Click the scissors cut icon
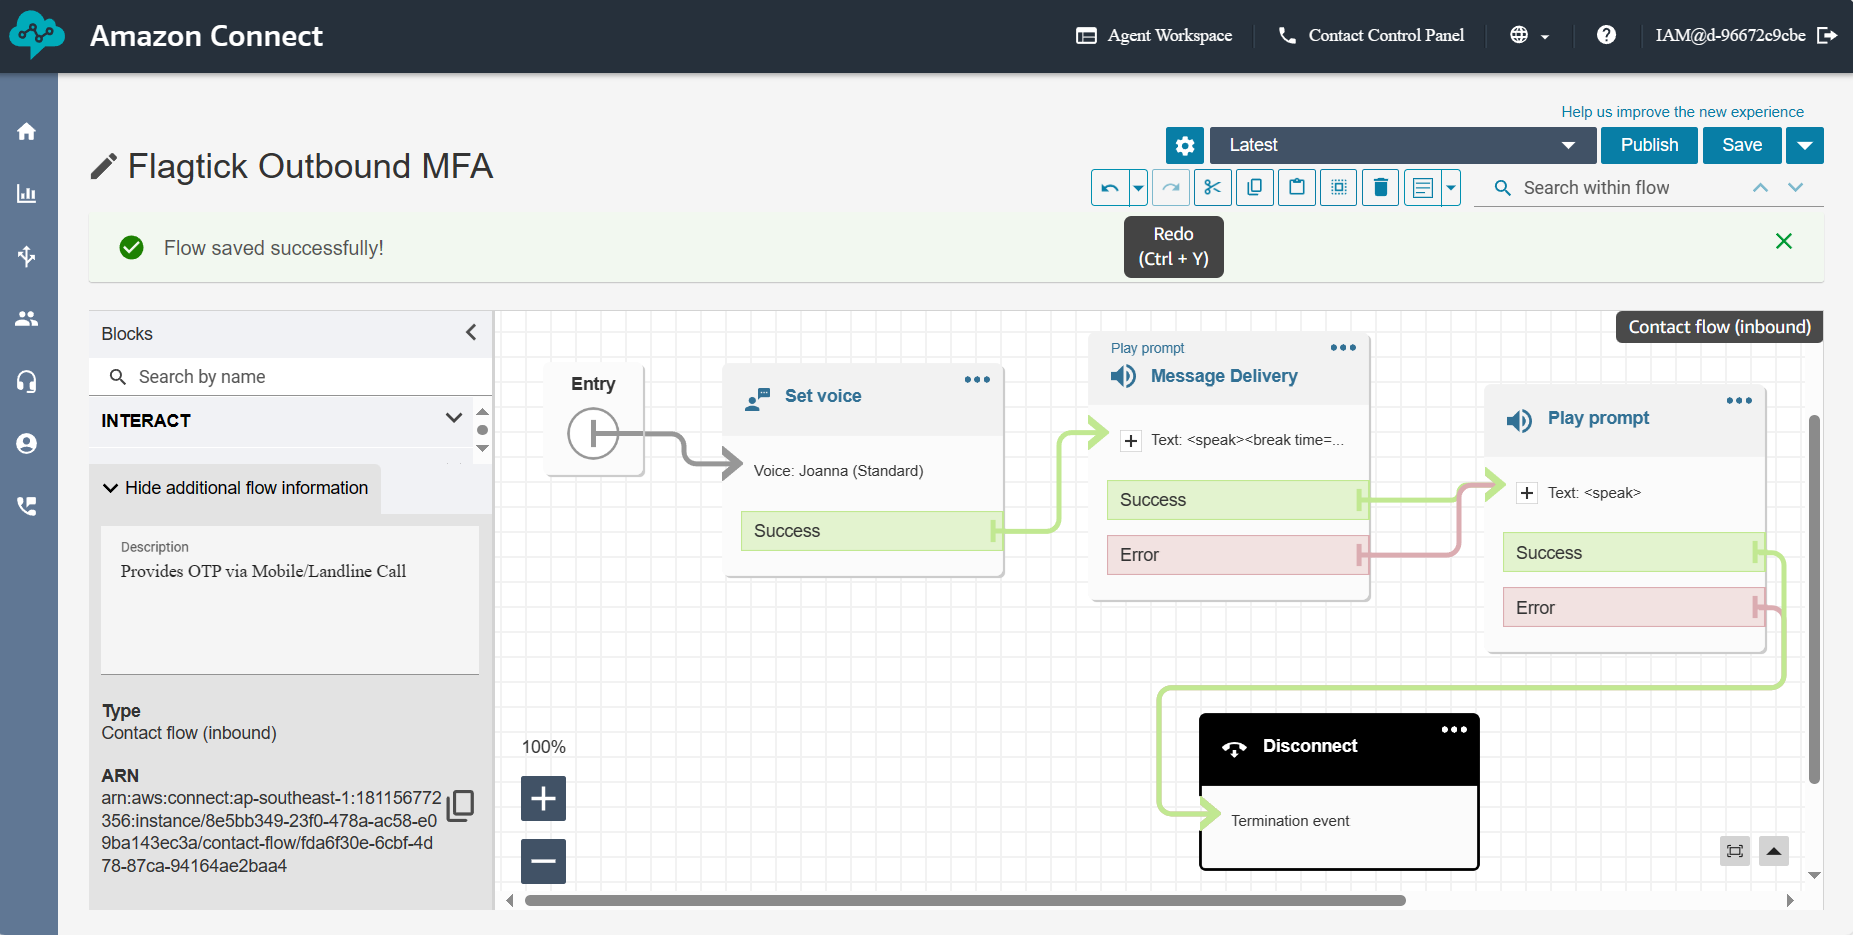The height and width of the screenshot is (935, 1853). coord(1212,188)
